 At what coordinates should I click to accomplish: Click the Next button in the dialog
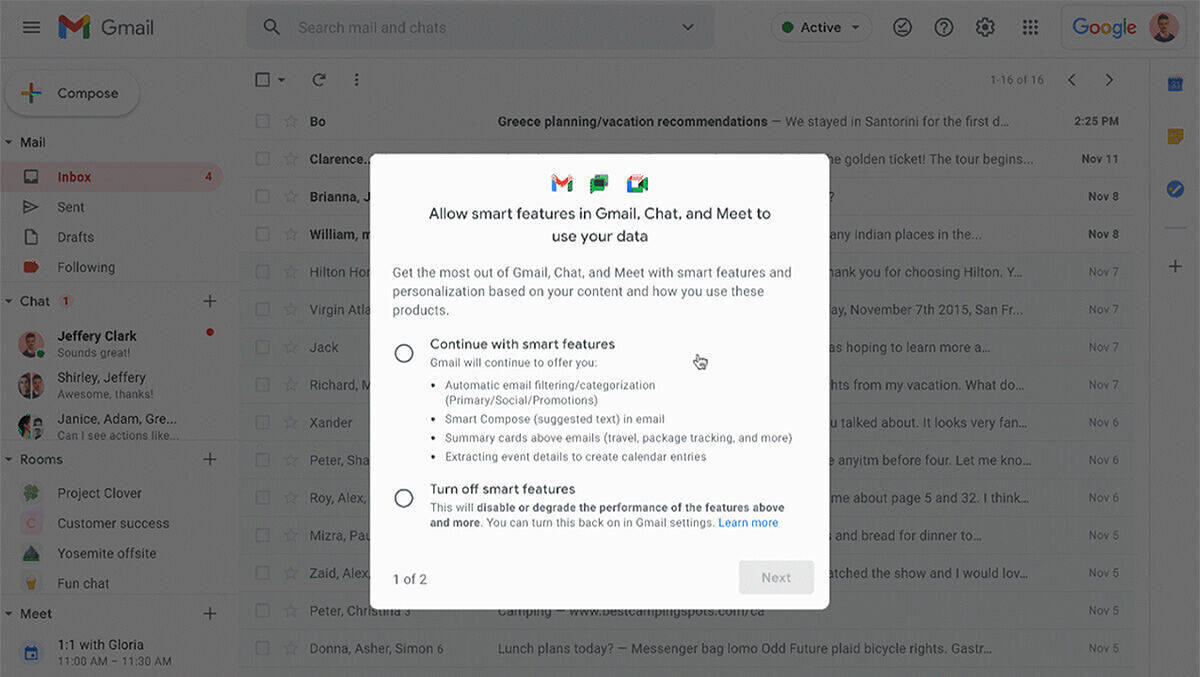776,577
